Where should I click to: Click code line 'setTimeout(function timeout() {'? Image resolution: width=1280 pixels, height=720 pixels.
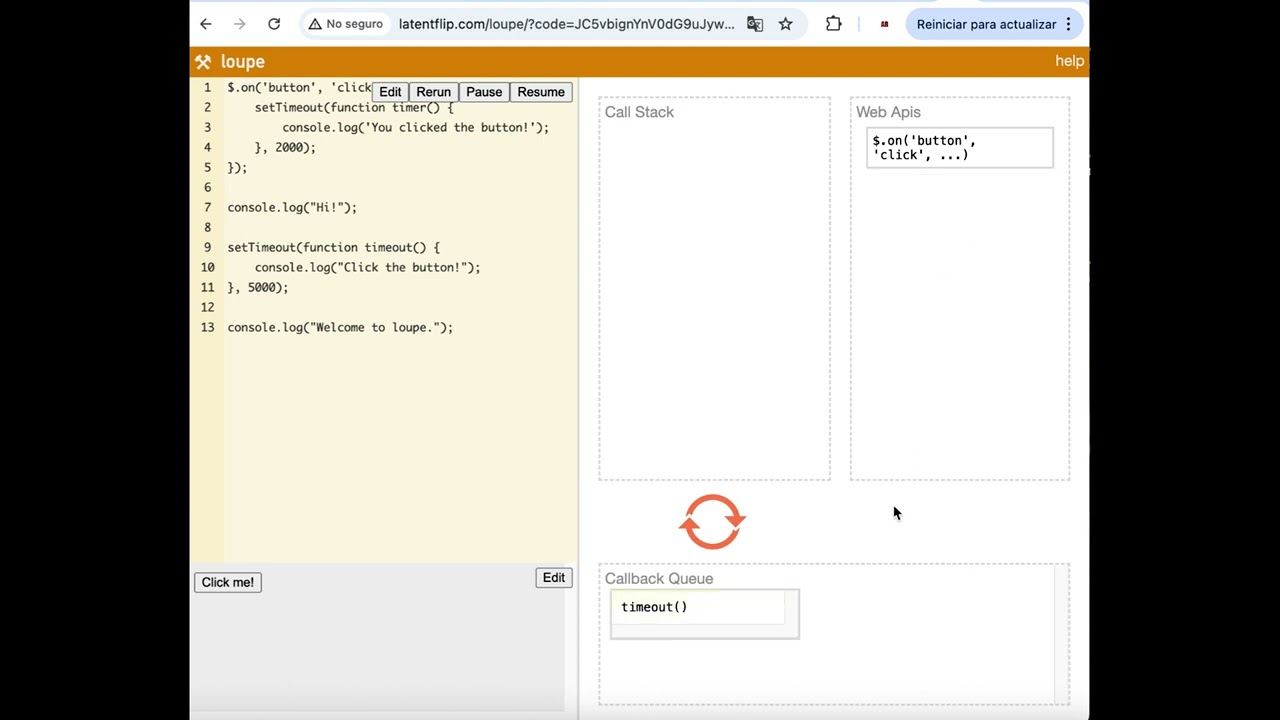[x=333, y=247]
